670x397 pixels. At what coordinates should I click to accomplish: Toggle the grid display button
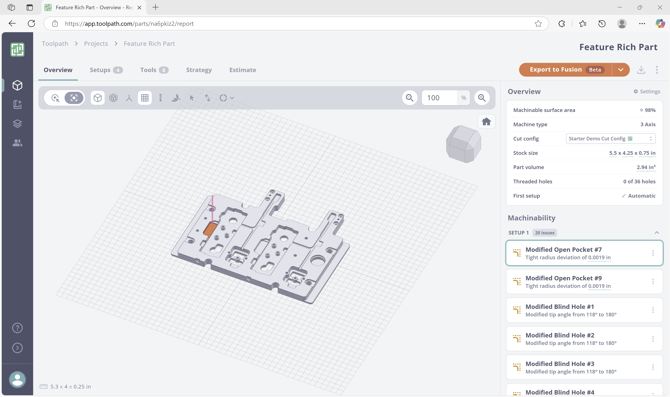coord(145,98)
